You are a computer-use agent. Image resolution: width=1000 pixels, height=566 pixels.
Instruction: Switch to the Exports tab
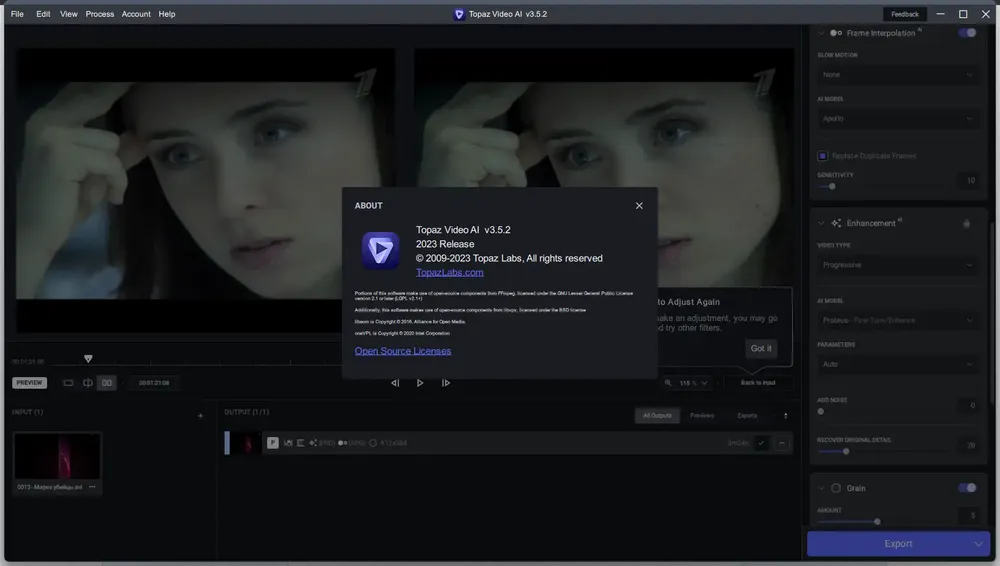point(747,415)
